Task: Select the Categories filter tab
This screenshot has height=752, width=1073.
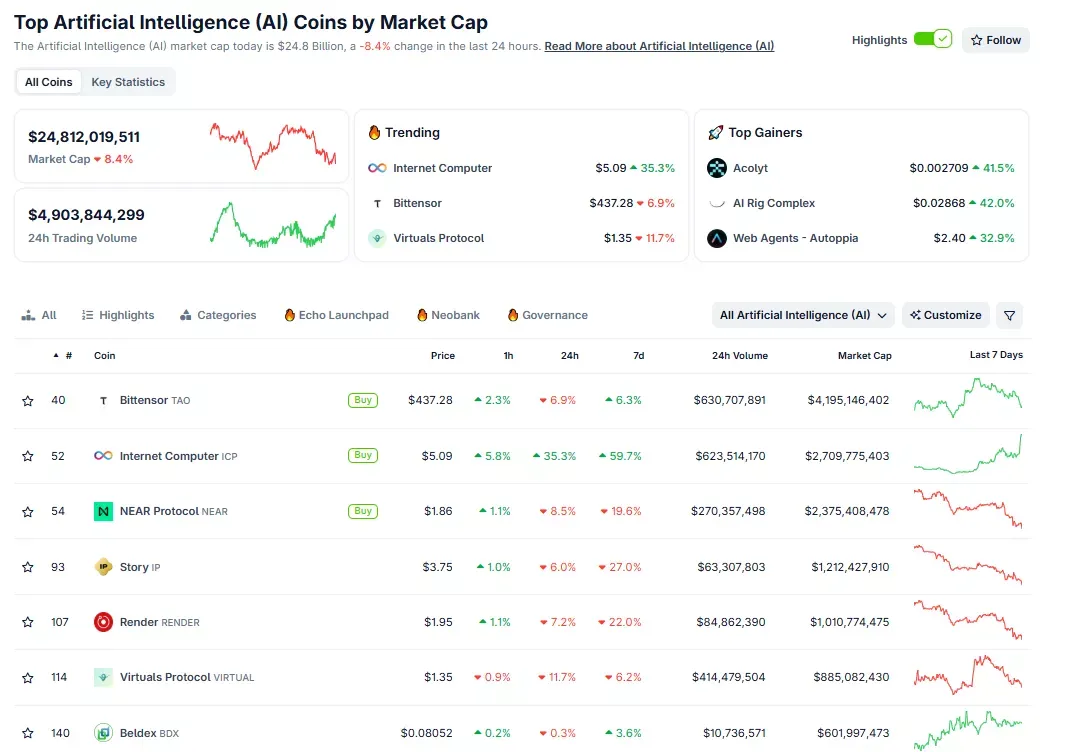Action: 218,314
